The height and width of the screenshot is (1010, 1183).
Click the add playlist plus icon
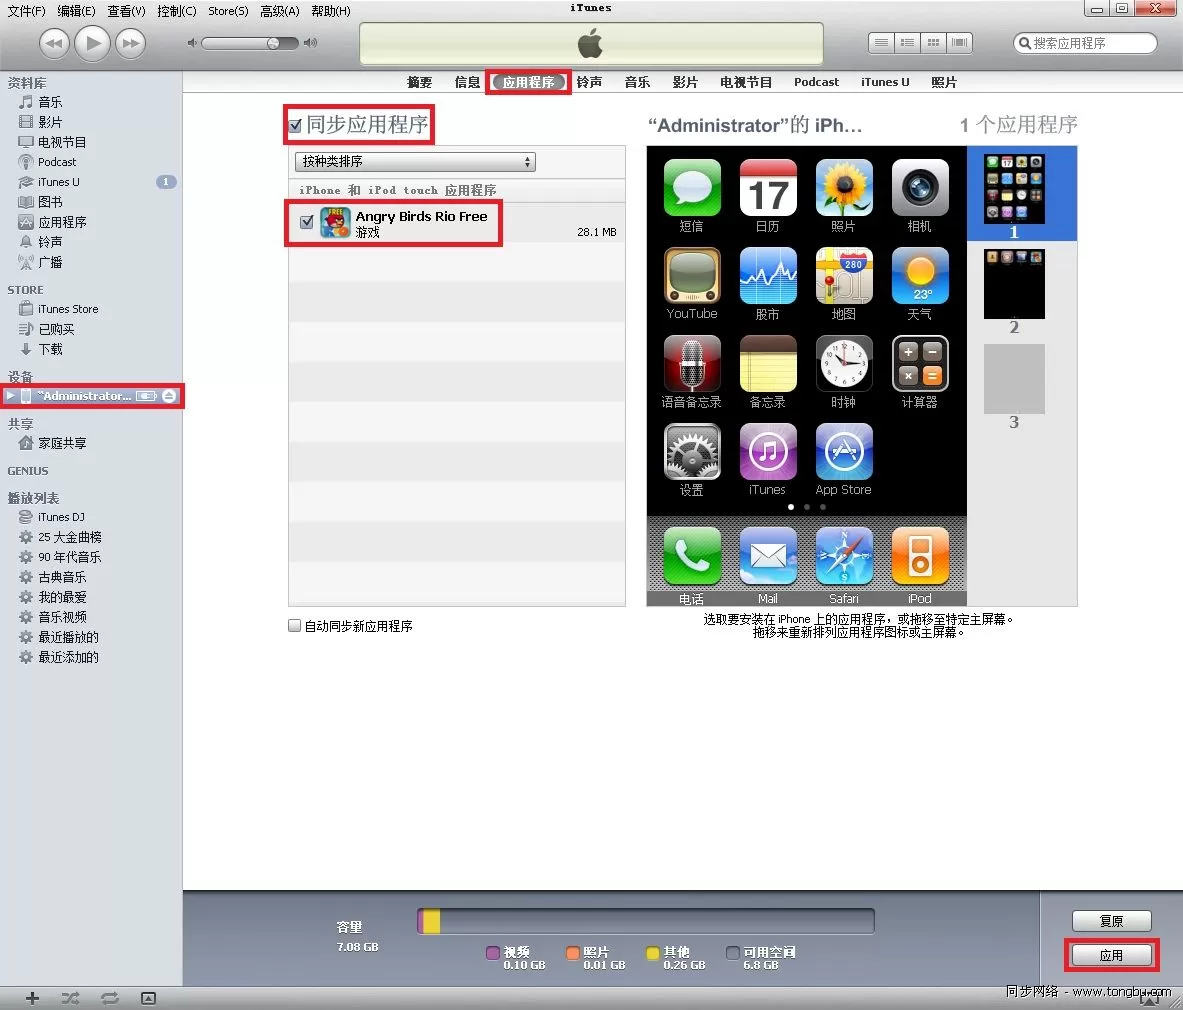pos(32,998)
